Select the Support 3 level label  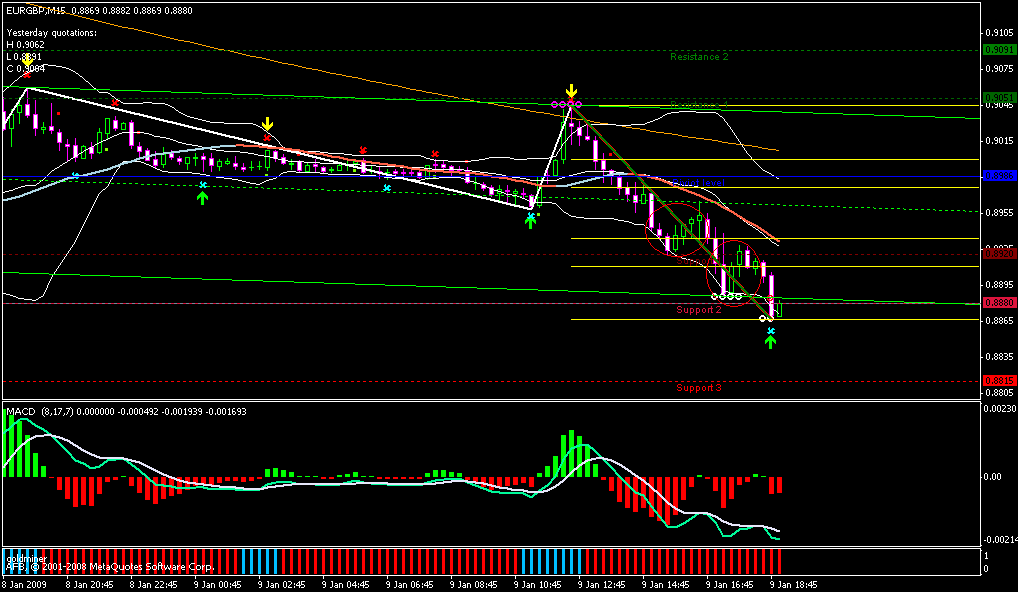tap(699, 387)
